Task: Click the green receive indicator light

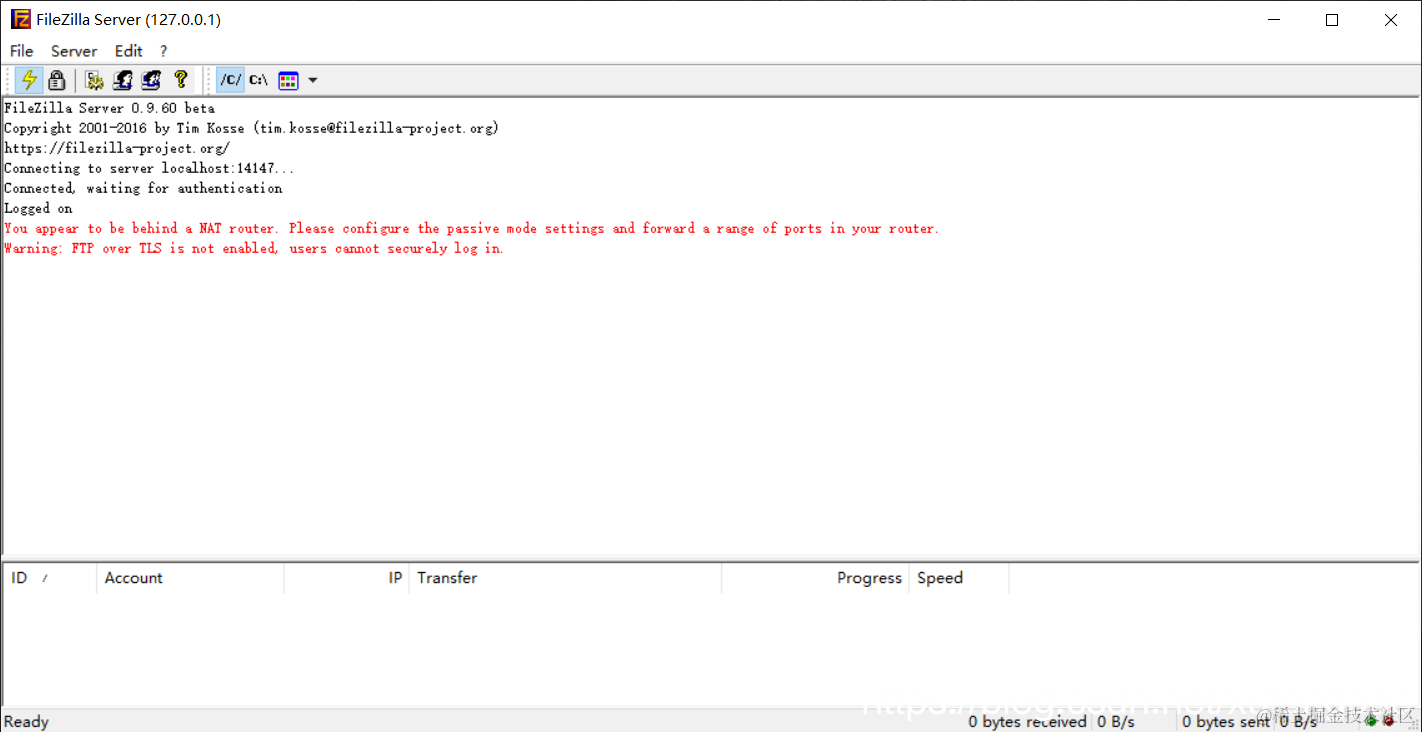Action: 1372,720
